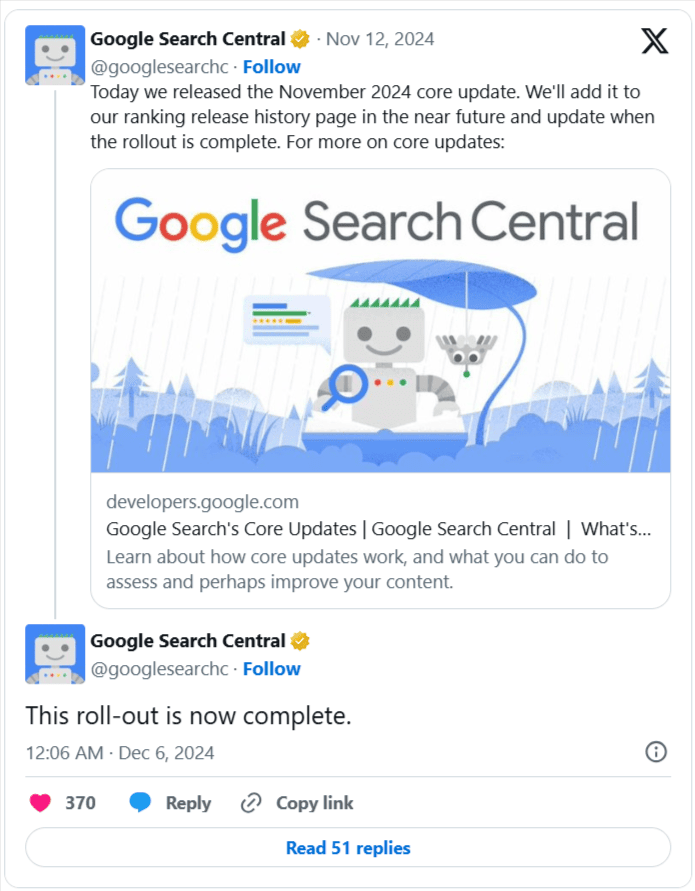Open the avatar on the reply tweet
Screen dimensions: 695x891
[54, 655]
